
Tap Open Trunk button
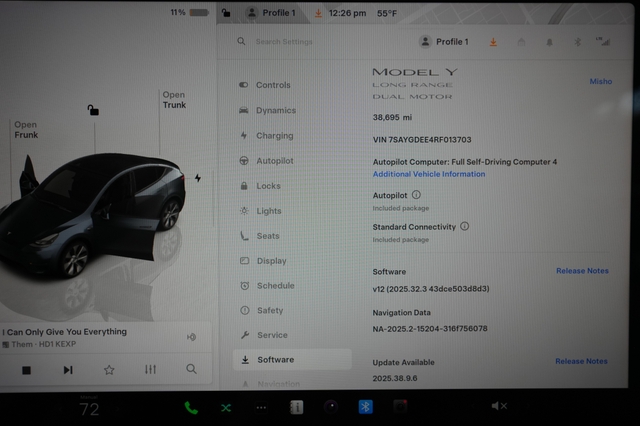point(174,100)
